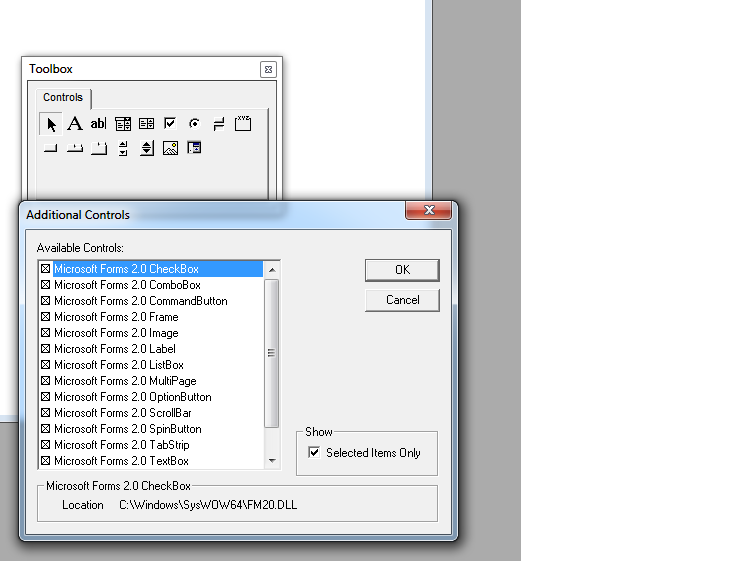Image resolution: width=745 pixels, height=561 pixels.
Task: Select the Microsoft Forms 2.0 SpinButton row
Action: pyautogui.click(x=151, y=429)
